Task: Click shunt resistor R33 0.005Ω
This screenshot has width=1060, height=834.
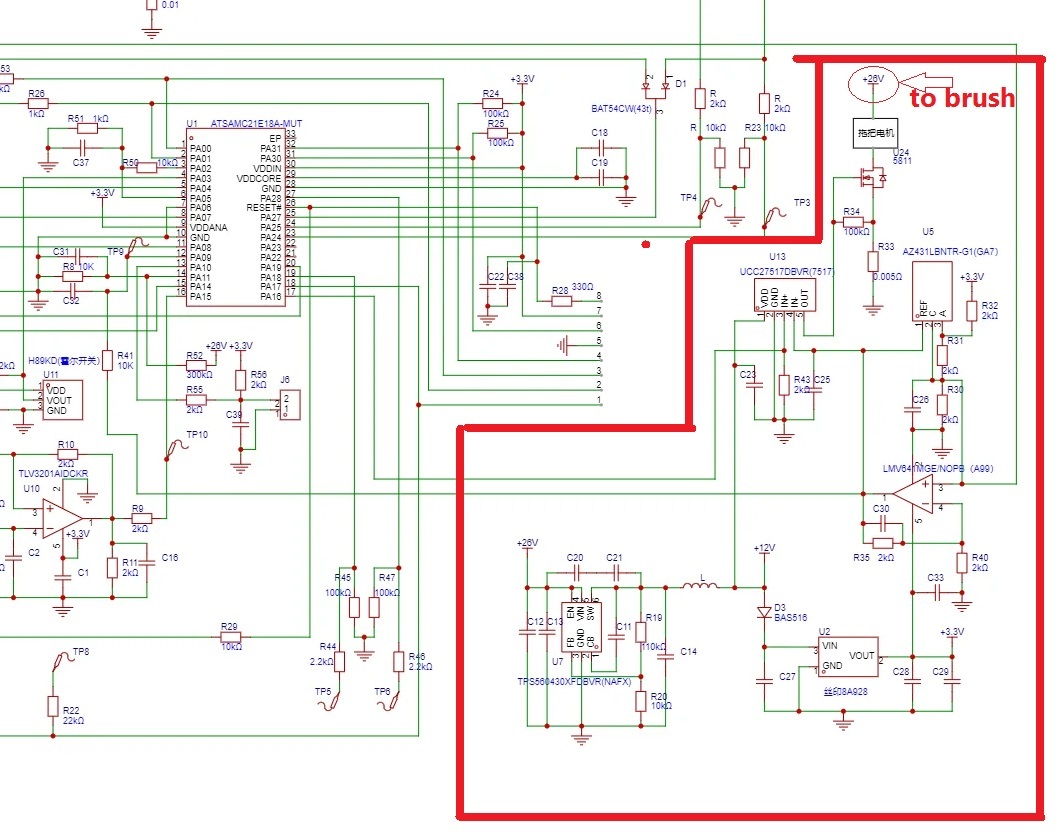Action: point(873,262)
